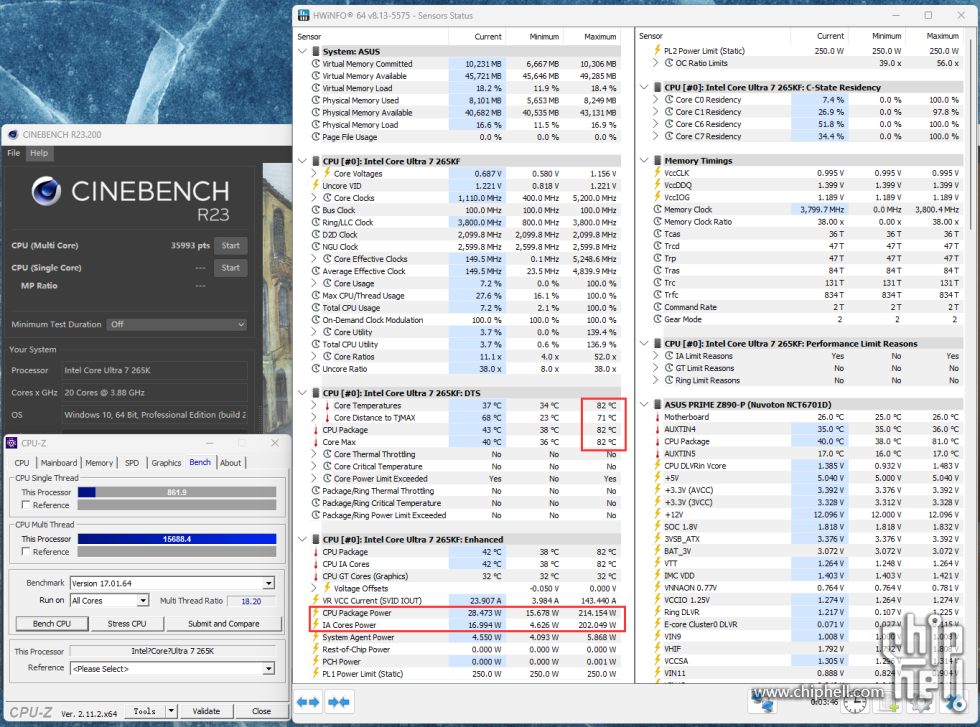Click the lightning icon of the VccDDQ row
The width and height of the screenshot is (980, 727).
click(657, 185)
